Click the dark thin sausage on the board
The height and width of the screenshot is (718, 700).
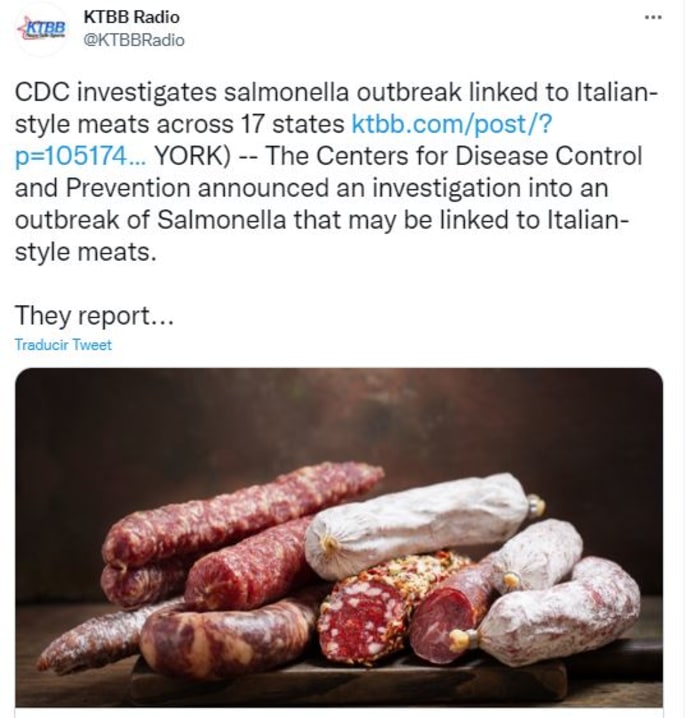click(95, 640)
